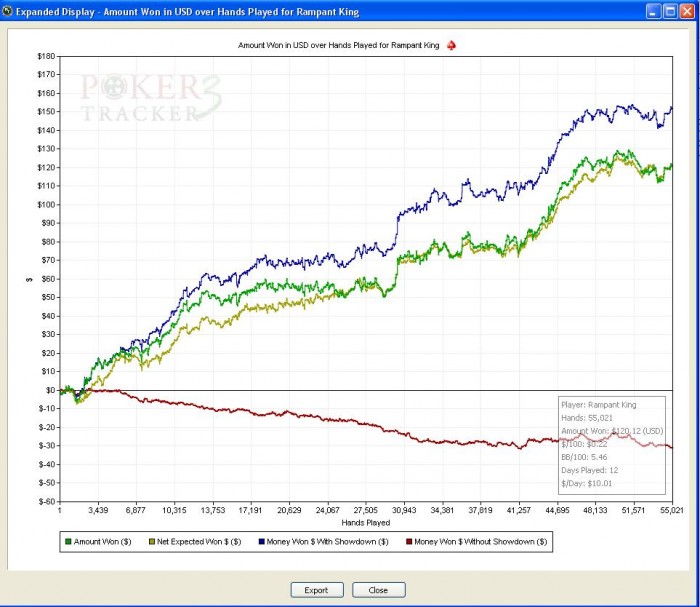Click the $180 y-axis label
The width and height of the screenshot is (700, 607).
46,56
